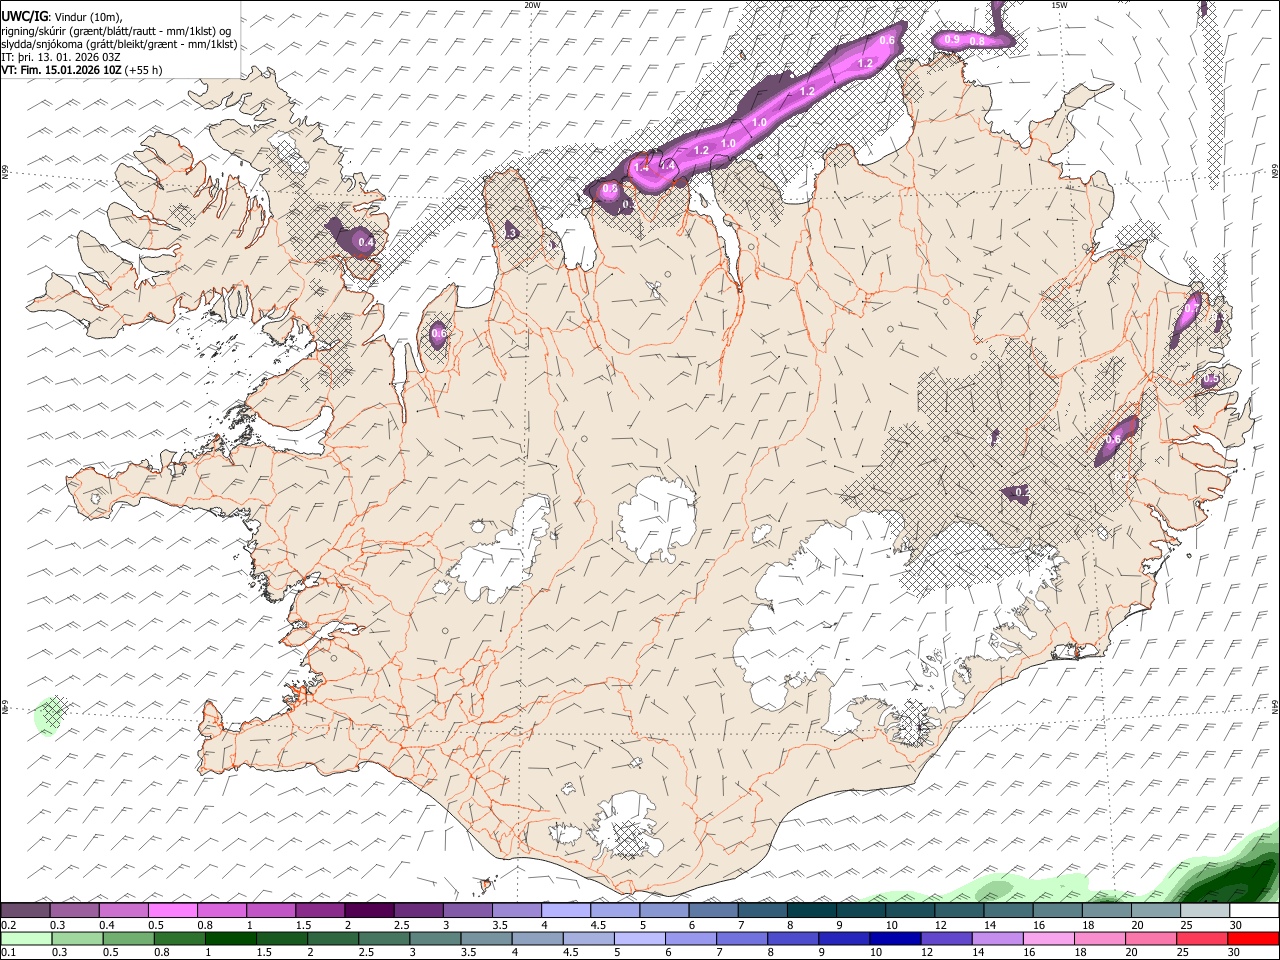Click the dark teal 8 swatch, upper legend row
This screenshot has width=1280, height=960.
click(811, 910)
